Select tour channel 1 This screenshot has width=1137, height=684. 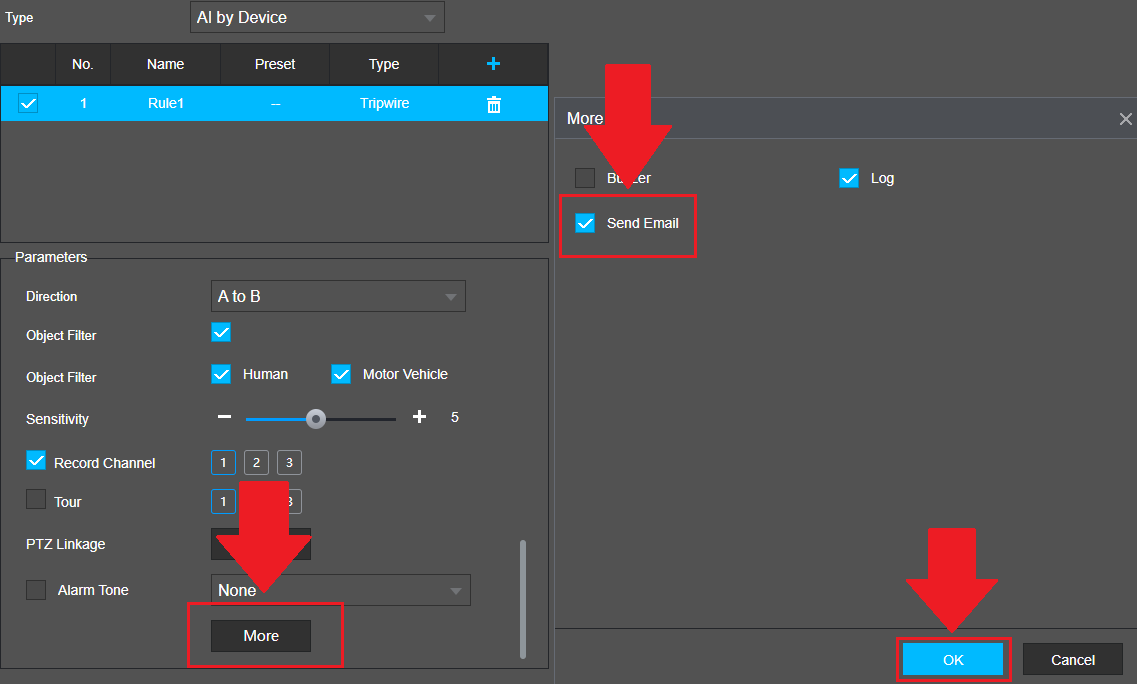tap(223, 501)
